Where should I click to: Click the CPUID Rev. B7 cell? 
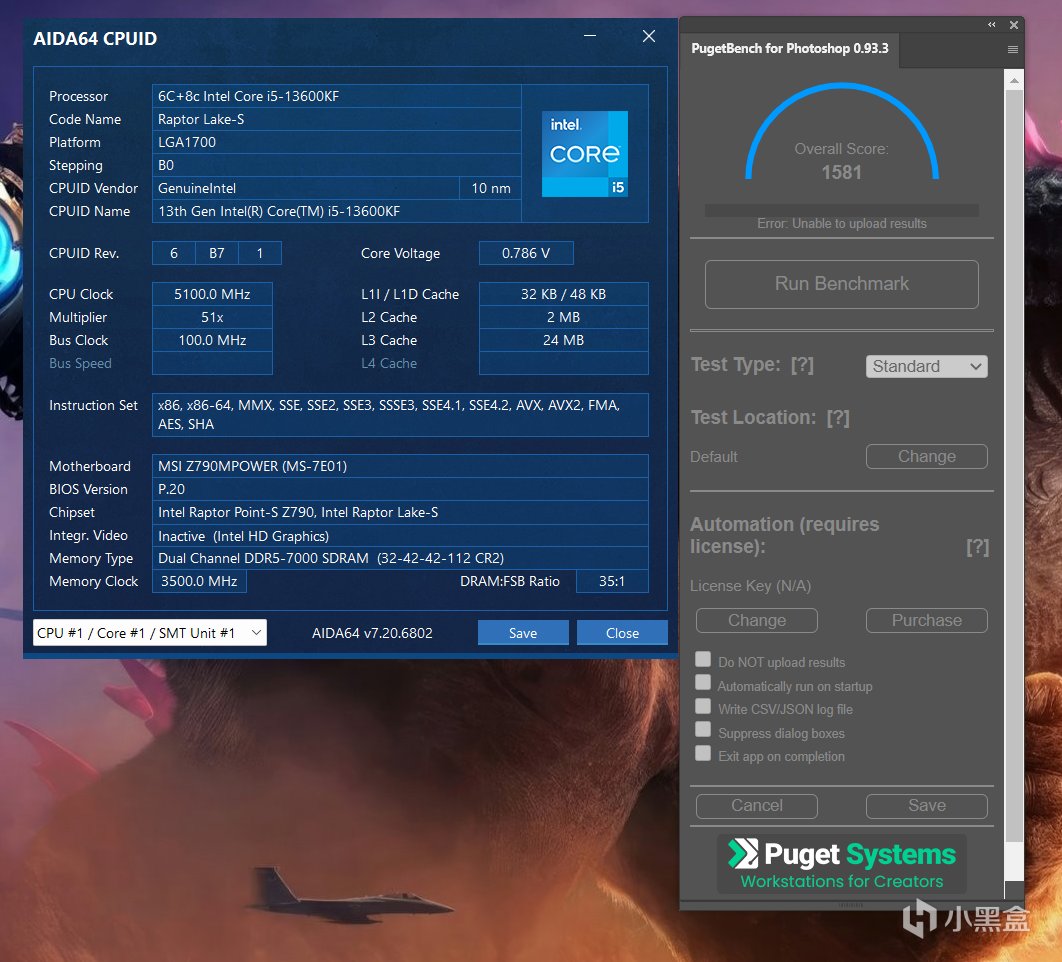217,253
